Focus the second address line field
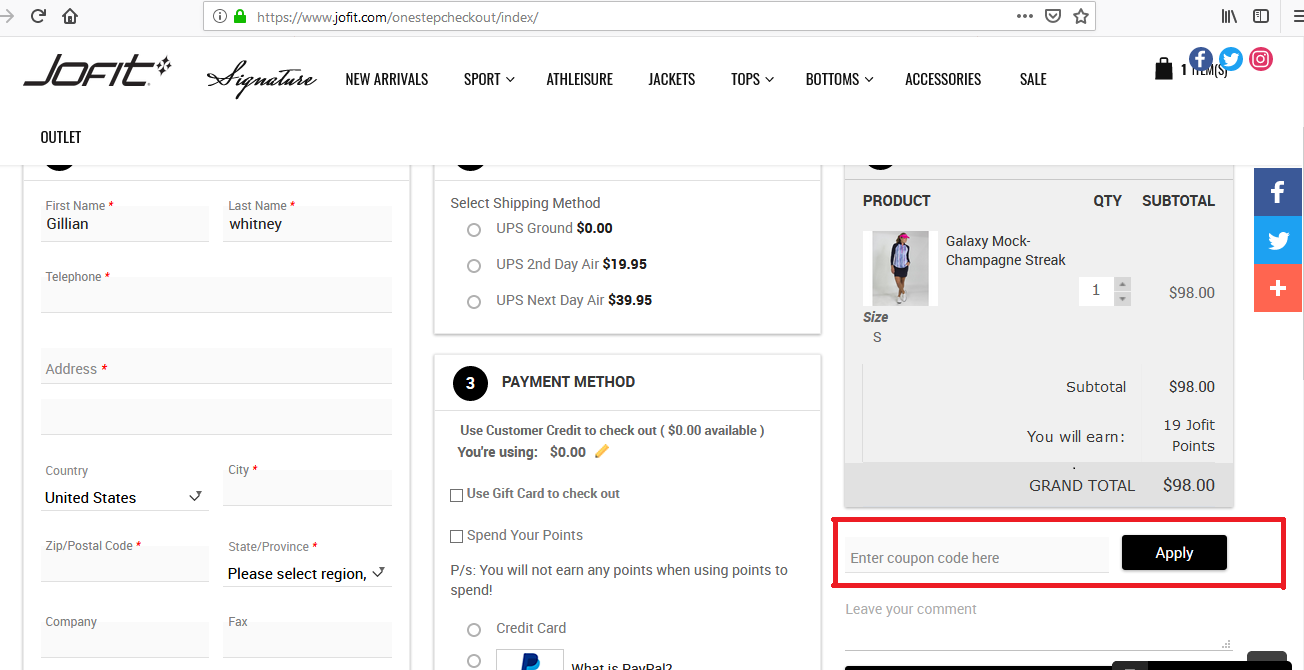1304x670 pixels. click(x=216, y=417)
